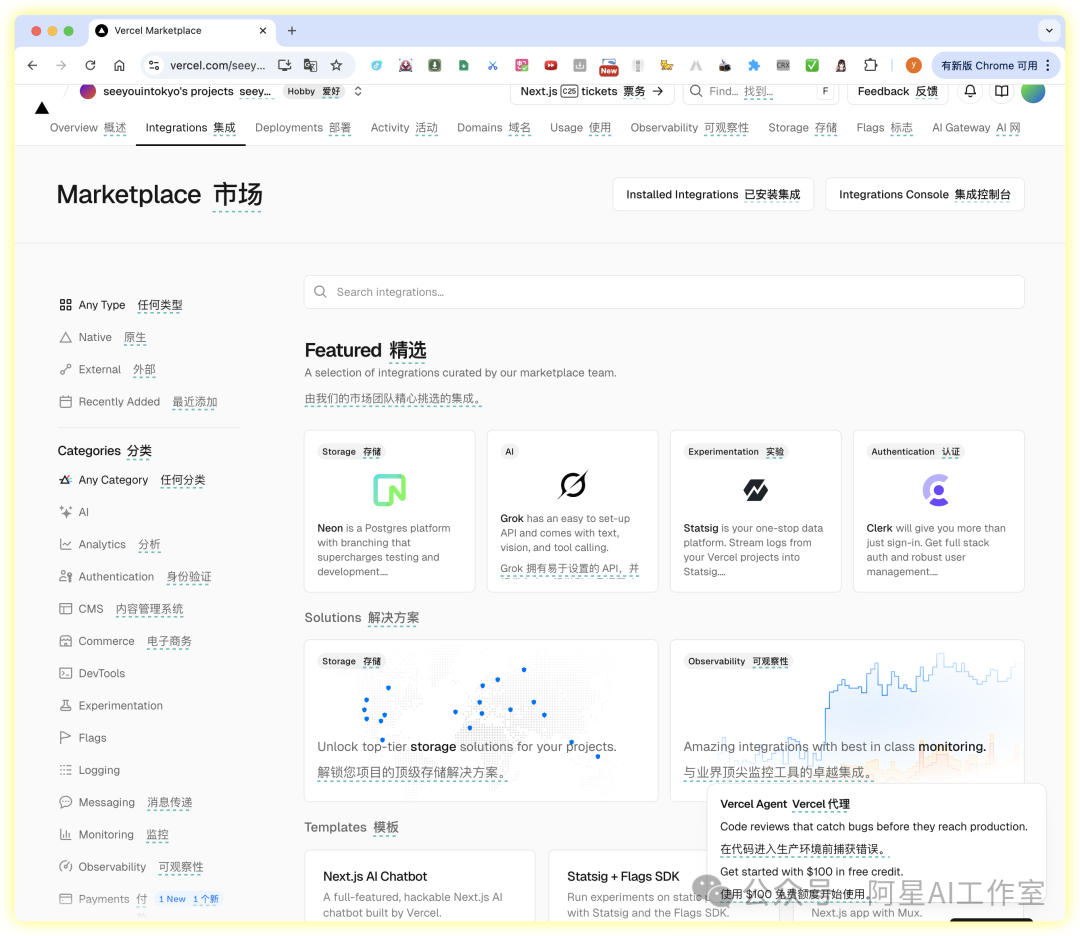Go back with browser back arrow
Screen dimensions: 1080x936
click(32, 65)
